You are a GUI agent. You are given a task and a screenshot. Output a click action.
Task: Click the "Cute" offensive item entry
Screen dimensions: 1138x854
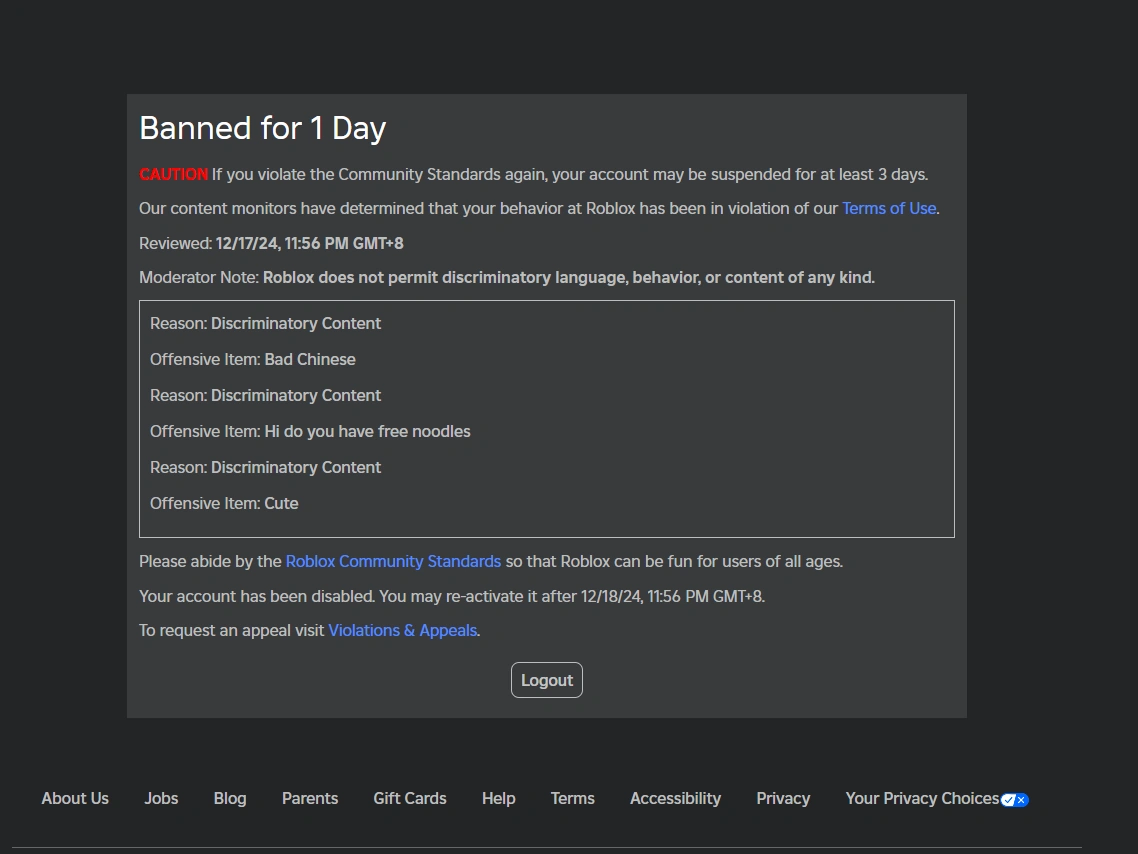281,503
